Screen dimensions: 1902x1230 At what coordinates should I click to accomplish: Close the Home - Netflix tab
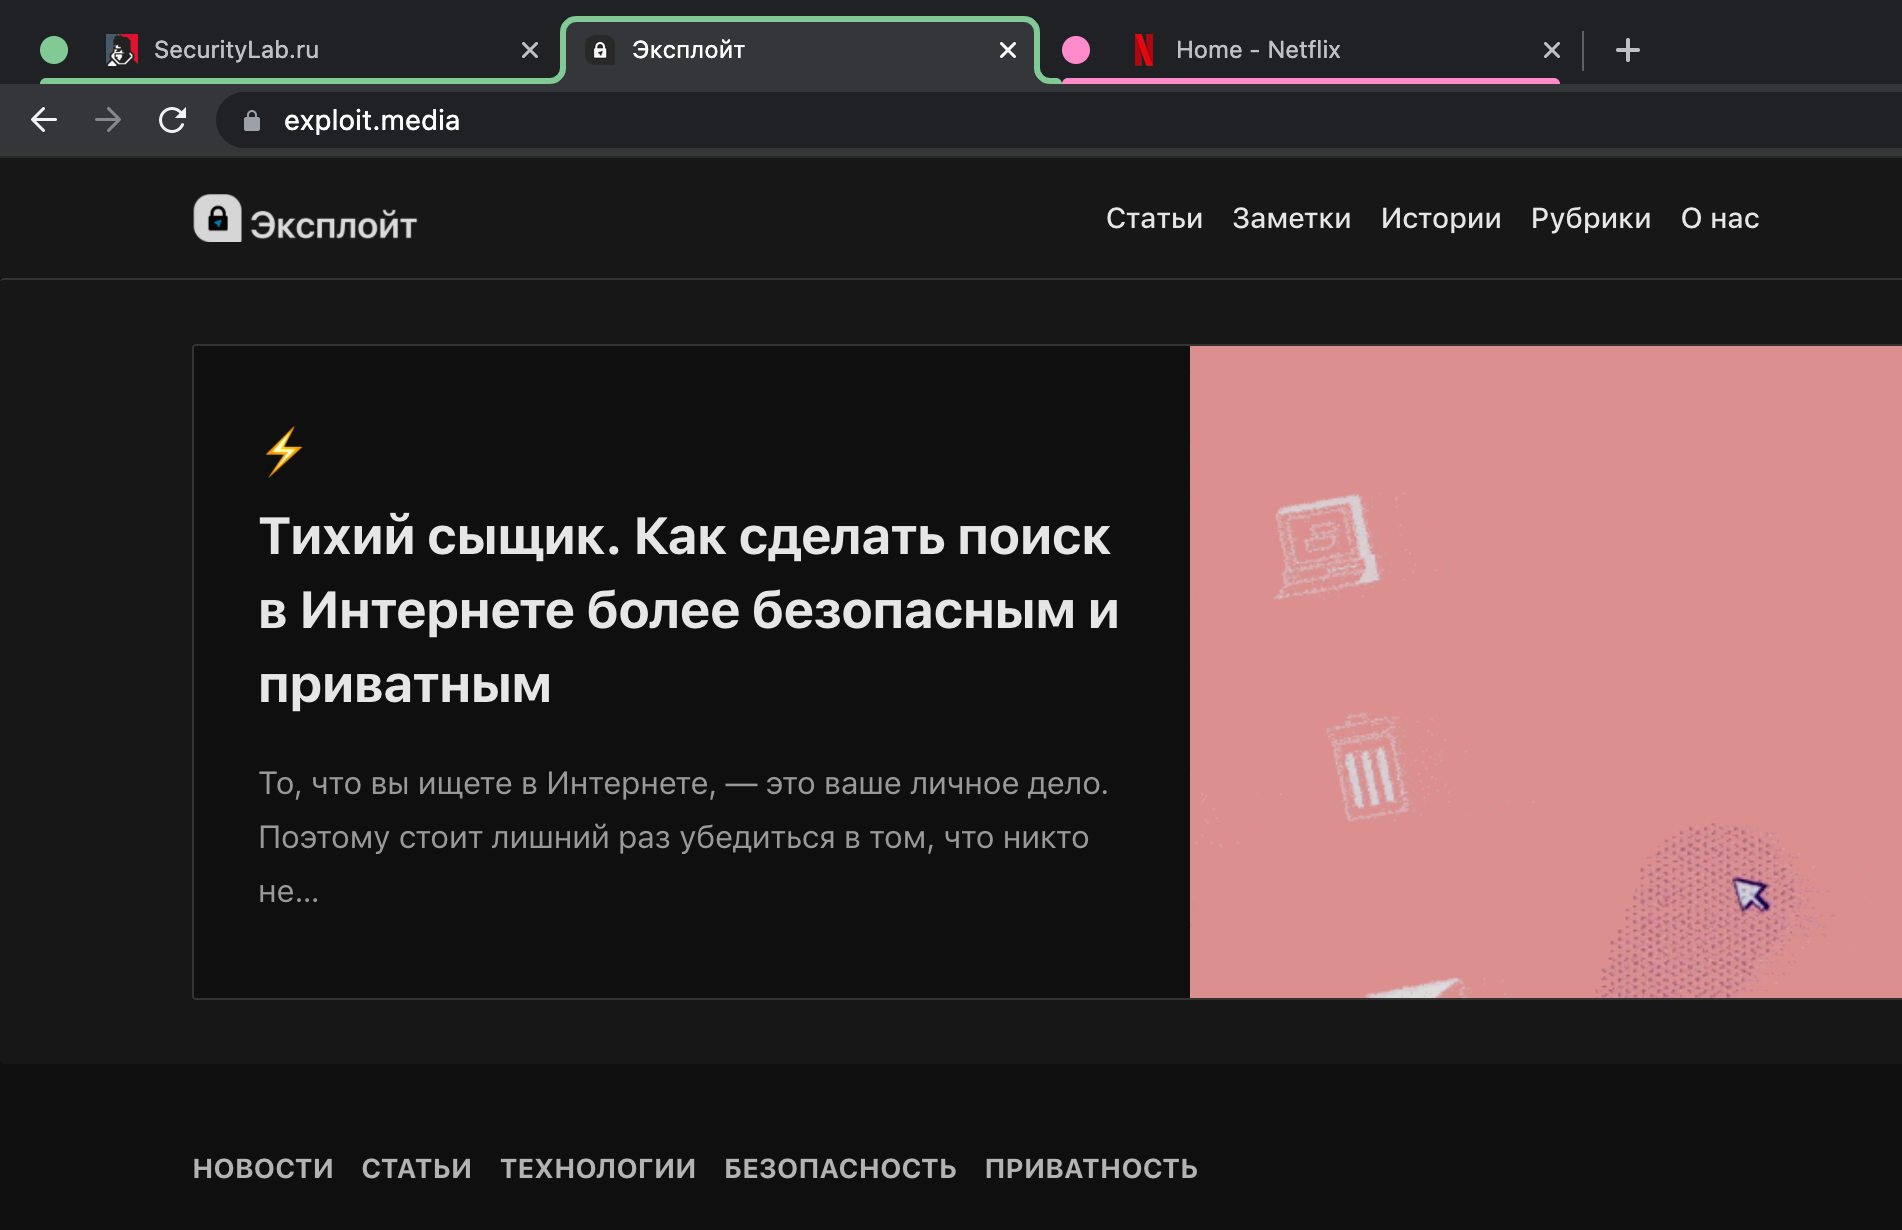[x=1551, y=50]
